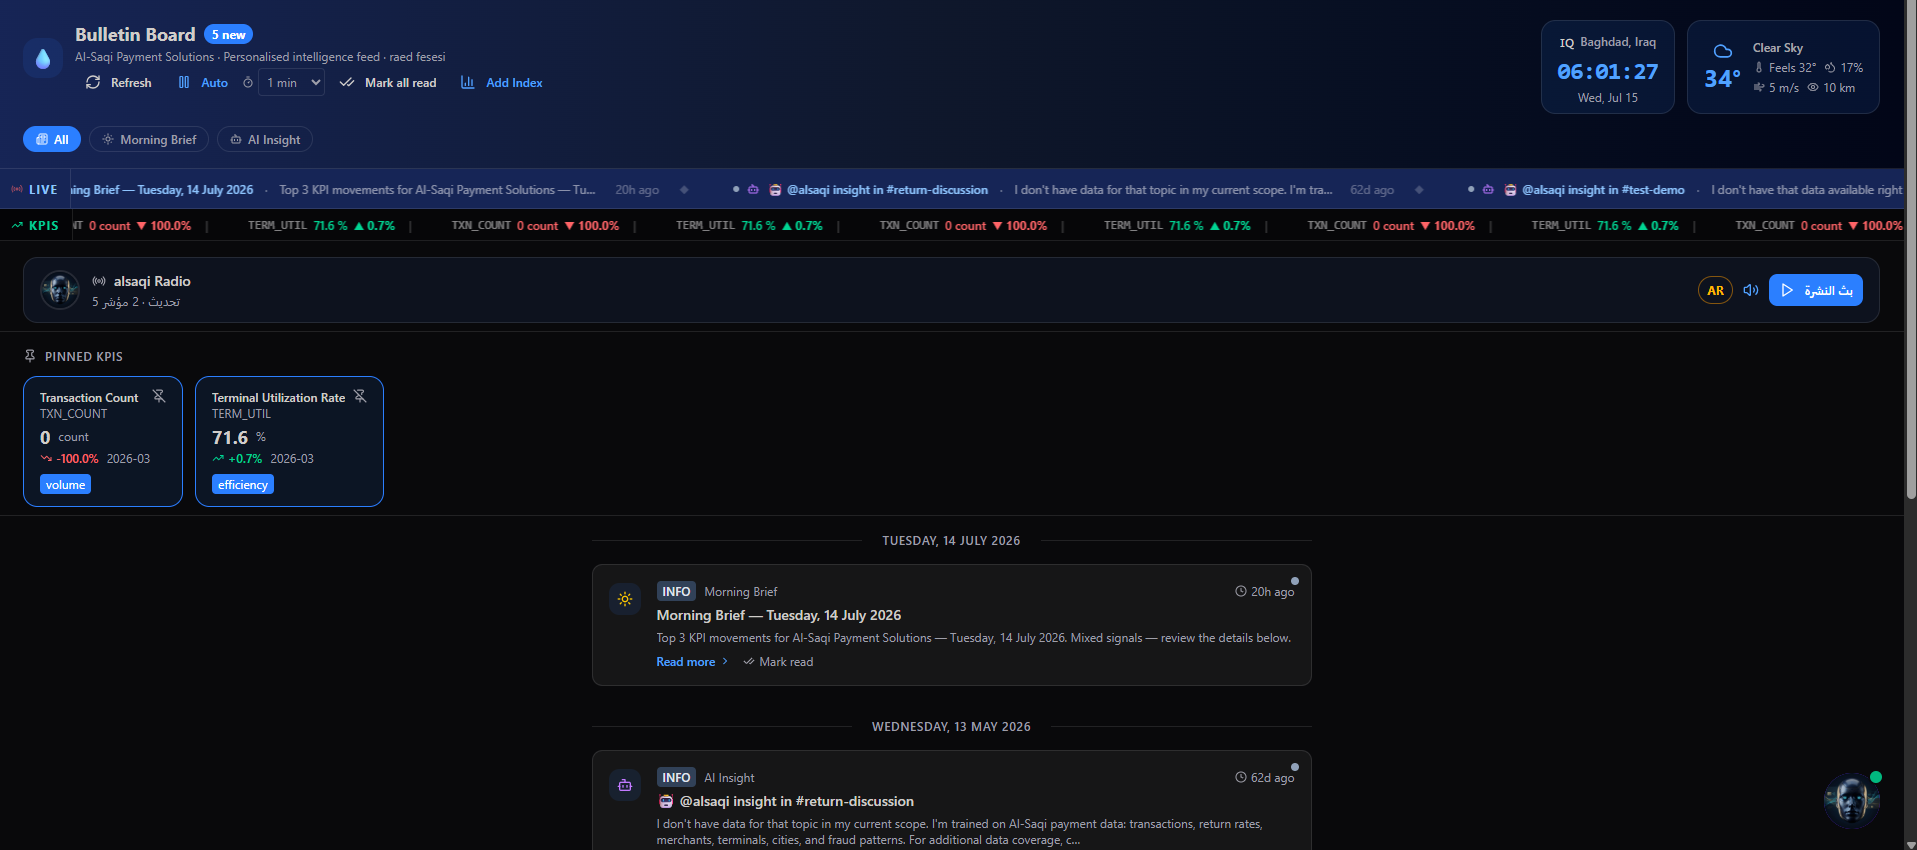Screen dimensions: 1917x850
Task: Open ticker item @alsaqi insight in #return-discussion
Action: click(x=887, y=190)
